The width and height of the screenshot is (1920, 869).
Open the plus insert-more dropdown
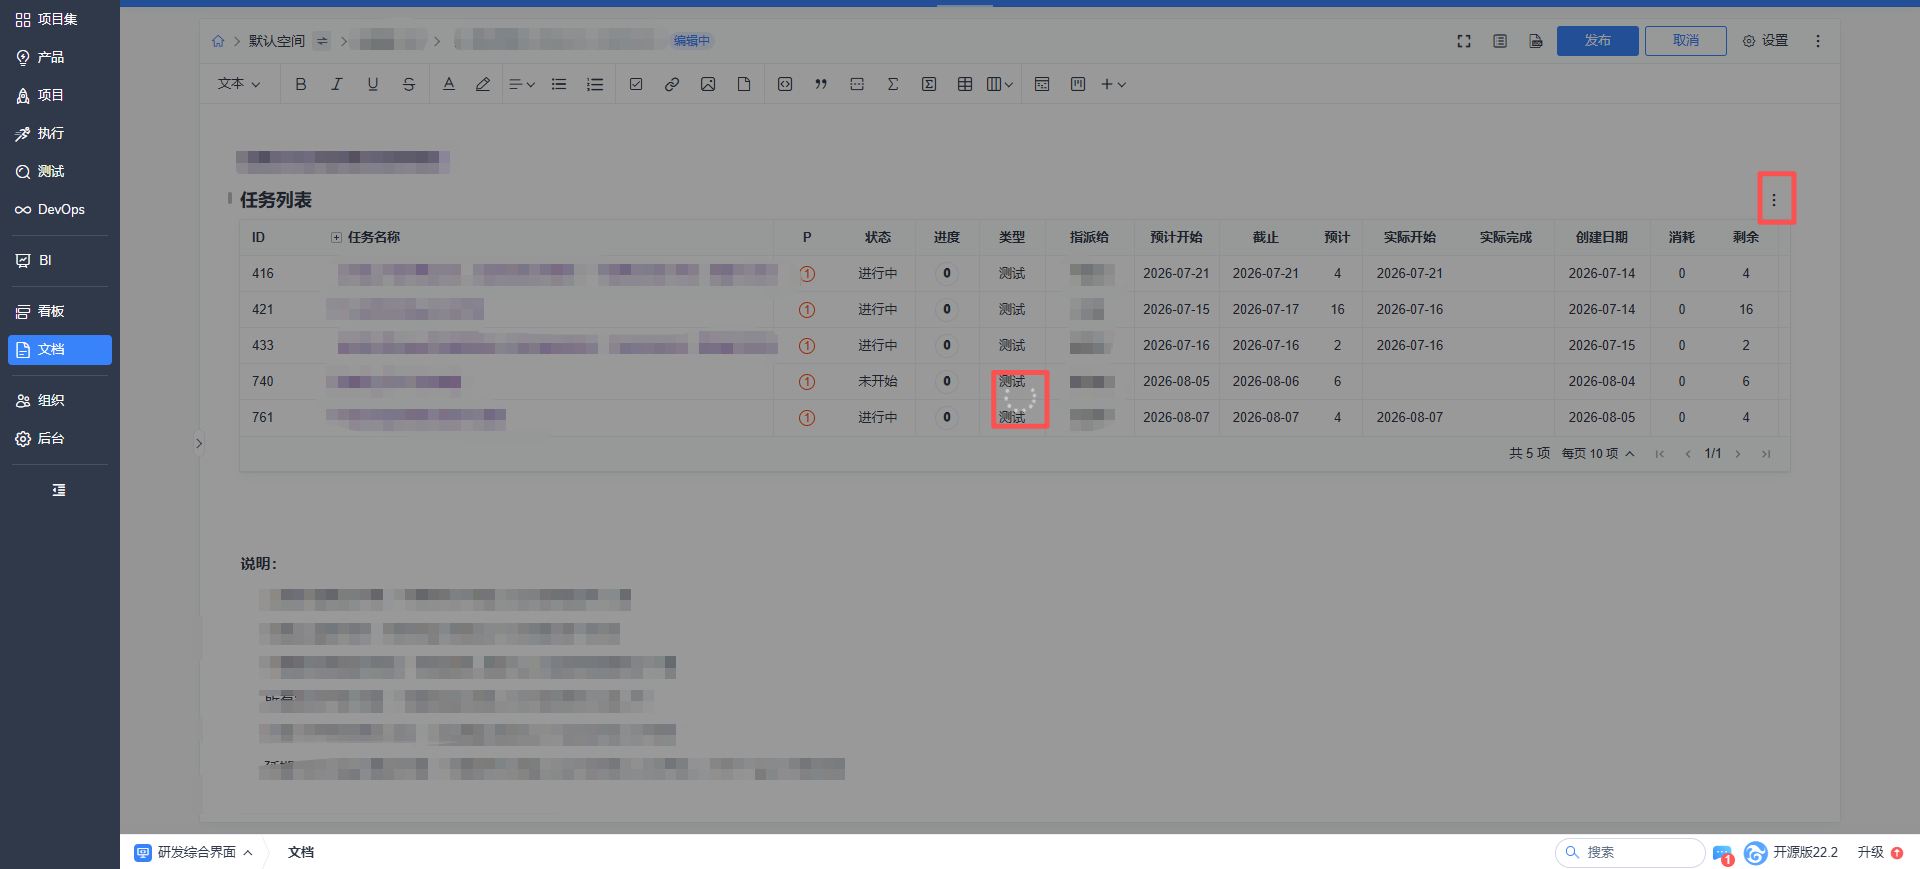1113,84
